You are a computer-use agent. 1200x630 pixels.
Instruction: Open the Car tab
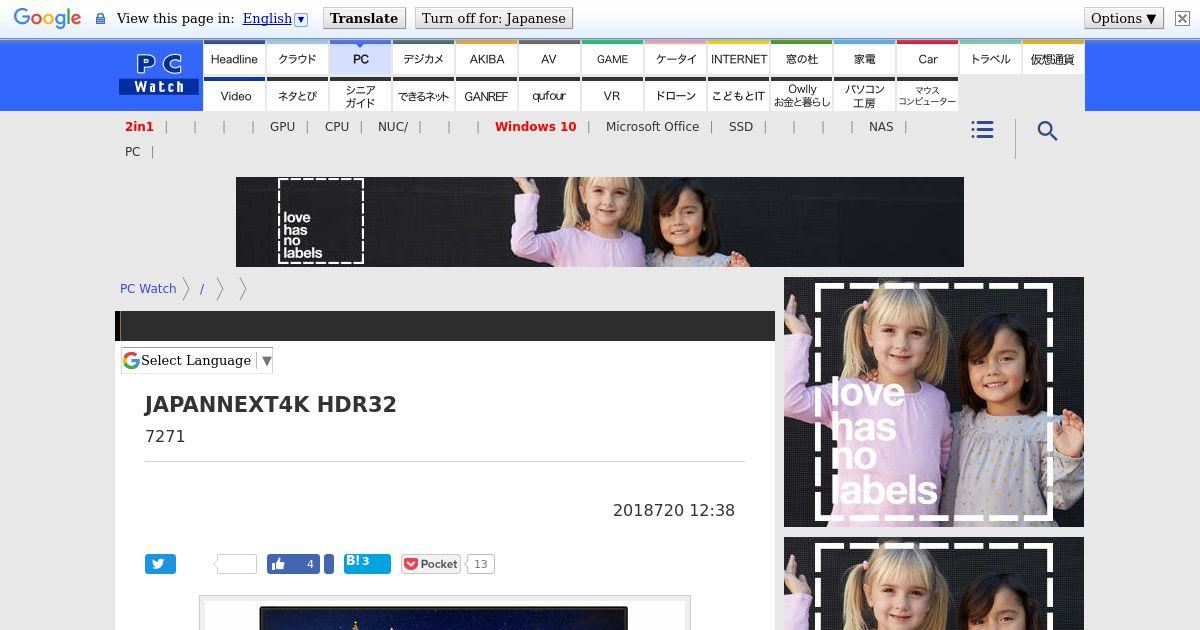(x=927, y=58)
